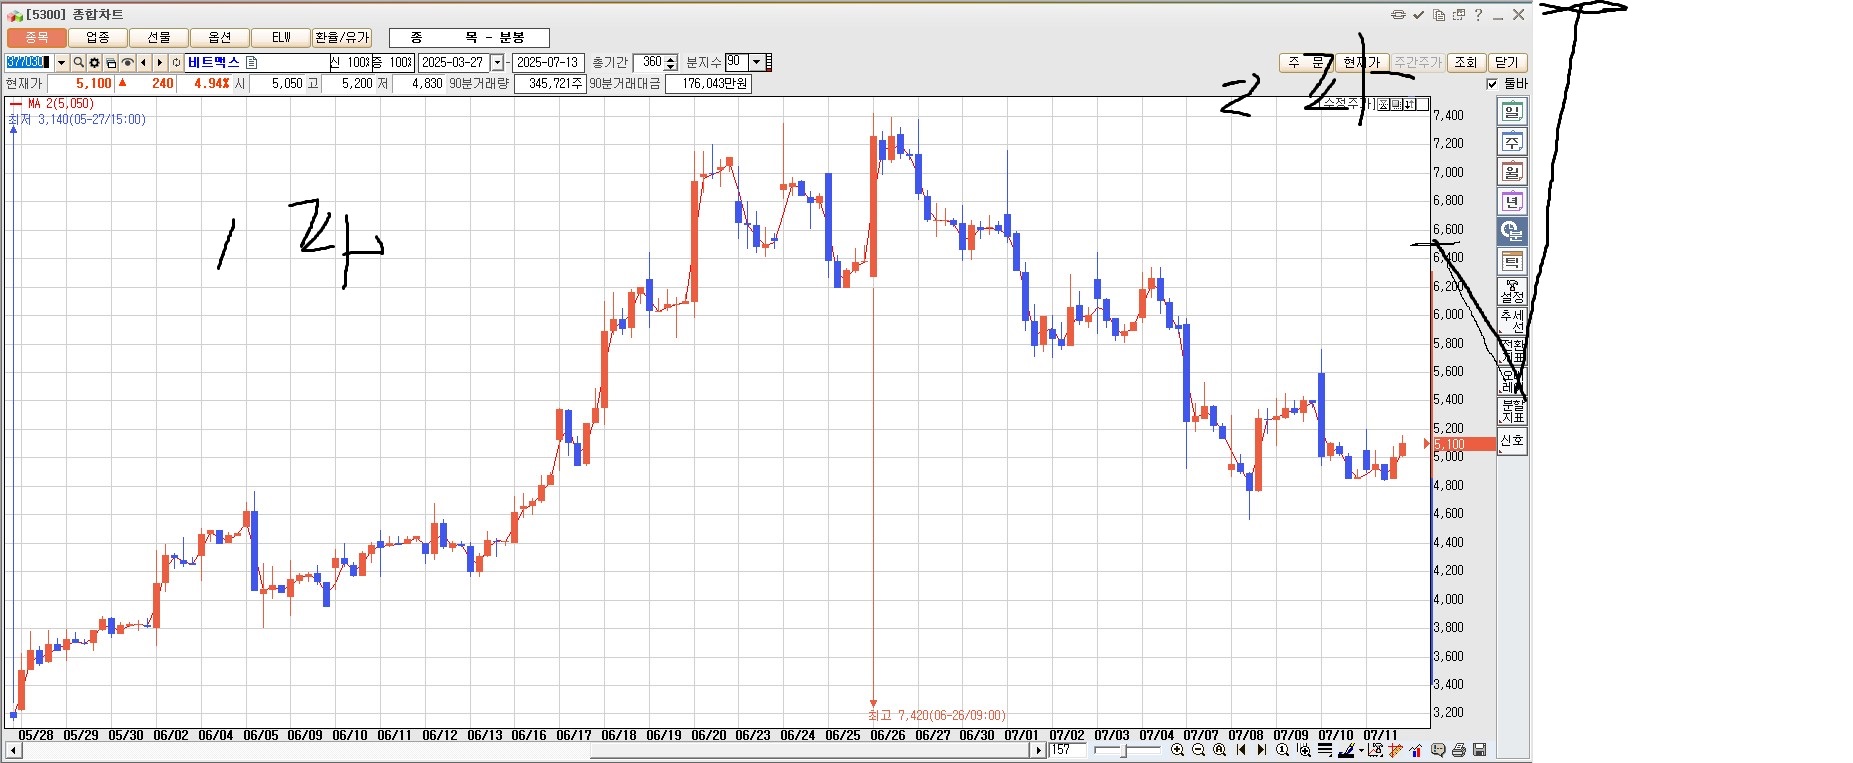Switch to the ELW tab

[281, 38]
